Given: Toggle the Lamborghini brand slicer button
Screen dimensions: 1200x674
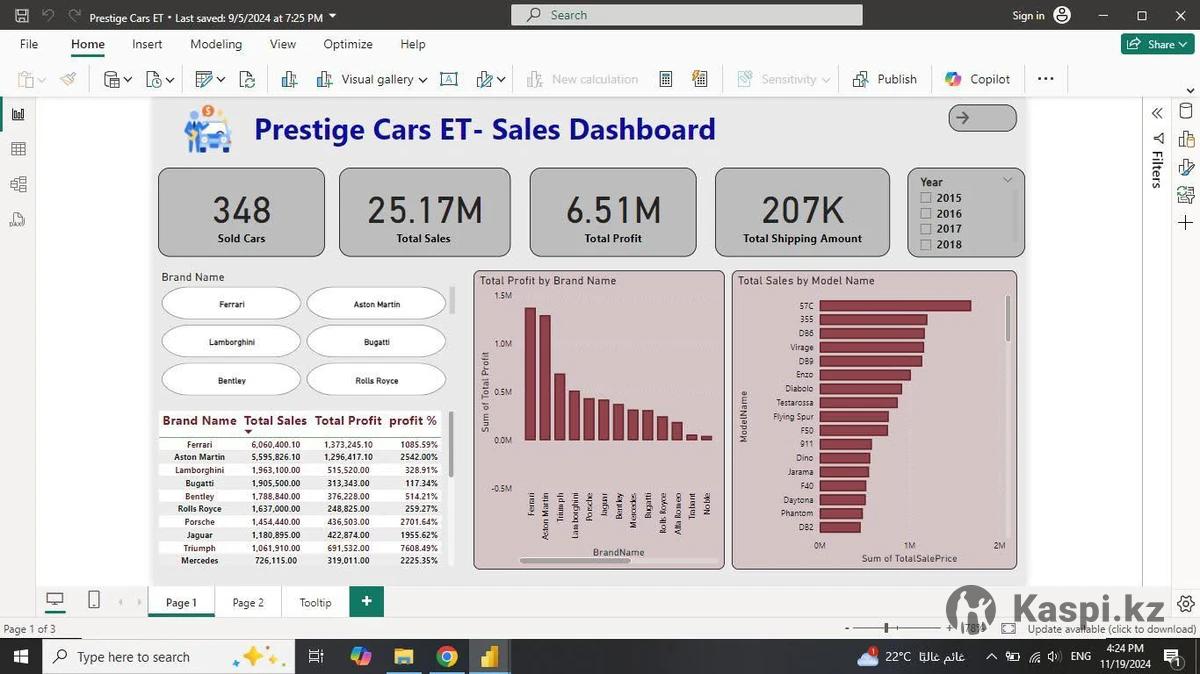Looking at the screenshot, I should 231,342.
